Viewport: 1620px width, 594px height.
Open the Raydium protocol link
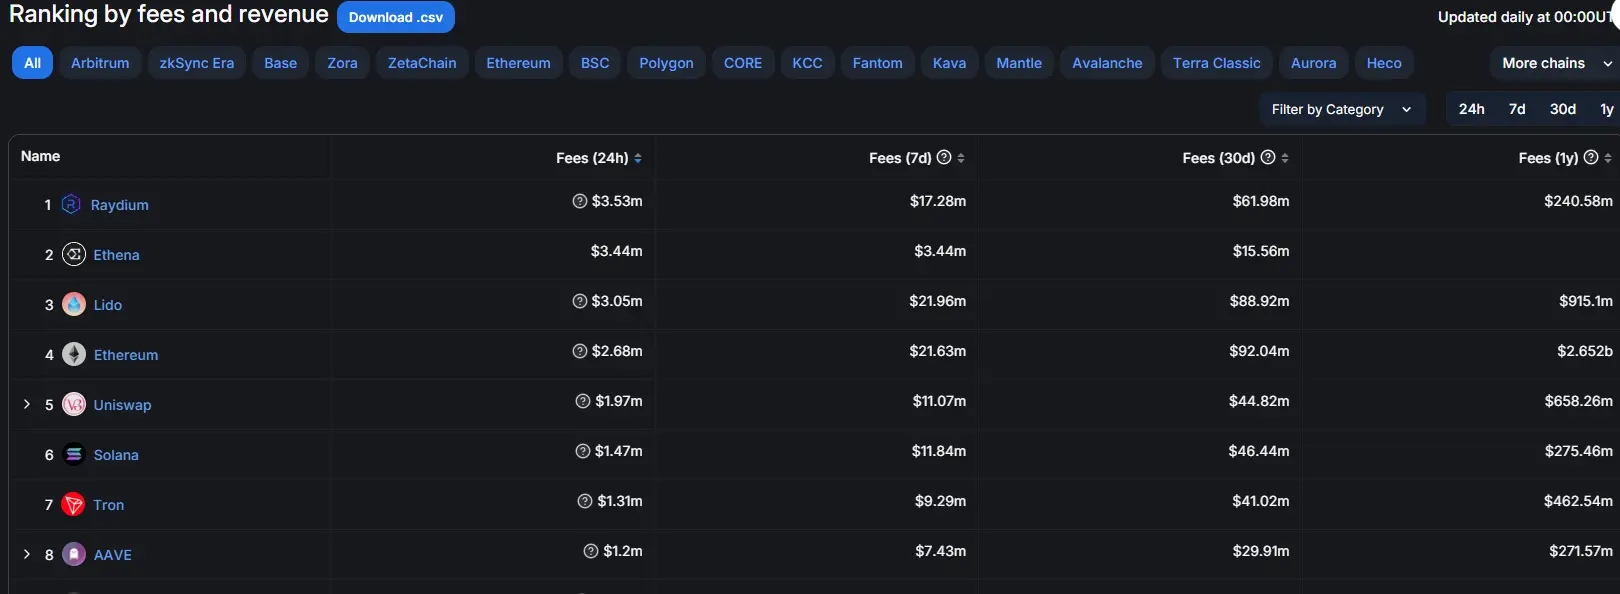(x=120, y=205)
